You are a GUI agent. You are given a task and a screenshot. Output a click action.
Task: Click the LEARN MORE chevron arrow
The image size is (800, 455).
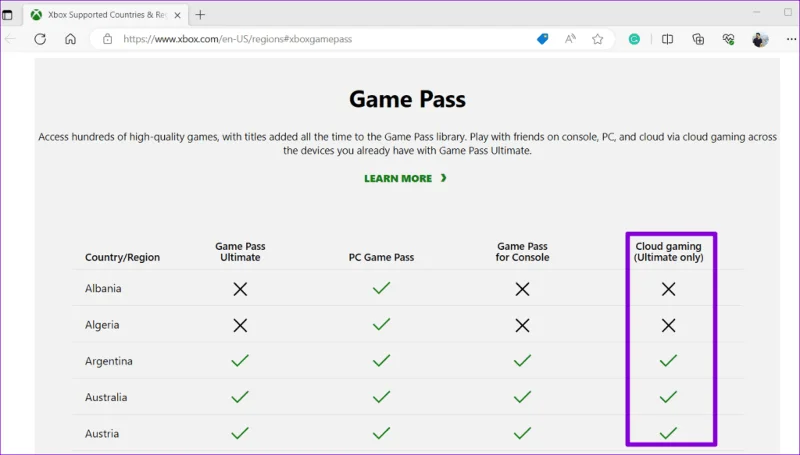(x=443, y=178)
